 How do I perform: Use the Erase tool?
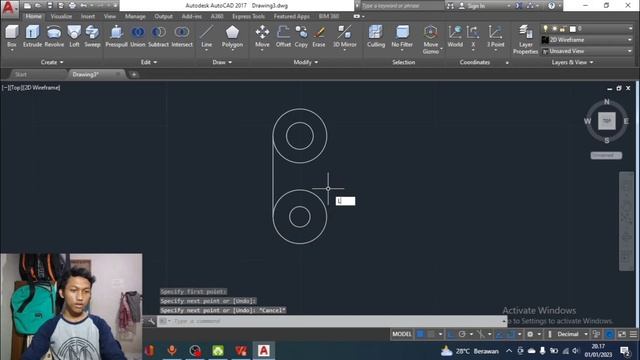(x=319, y=36)
